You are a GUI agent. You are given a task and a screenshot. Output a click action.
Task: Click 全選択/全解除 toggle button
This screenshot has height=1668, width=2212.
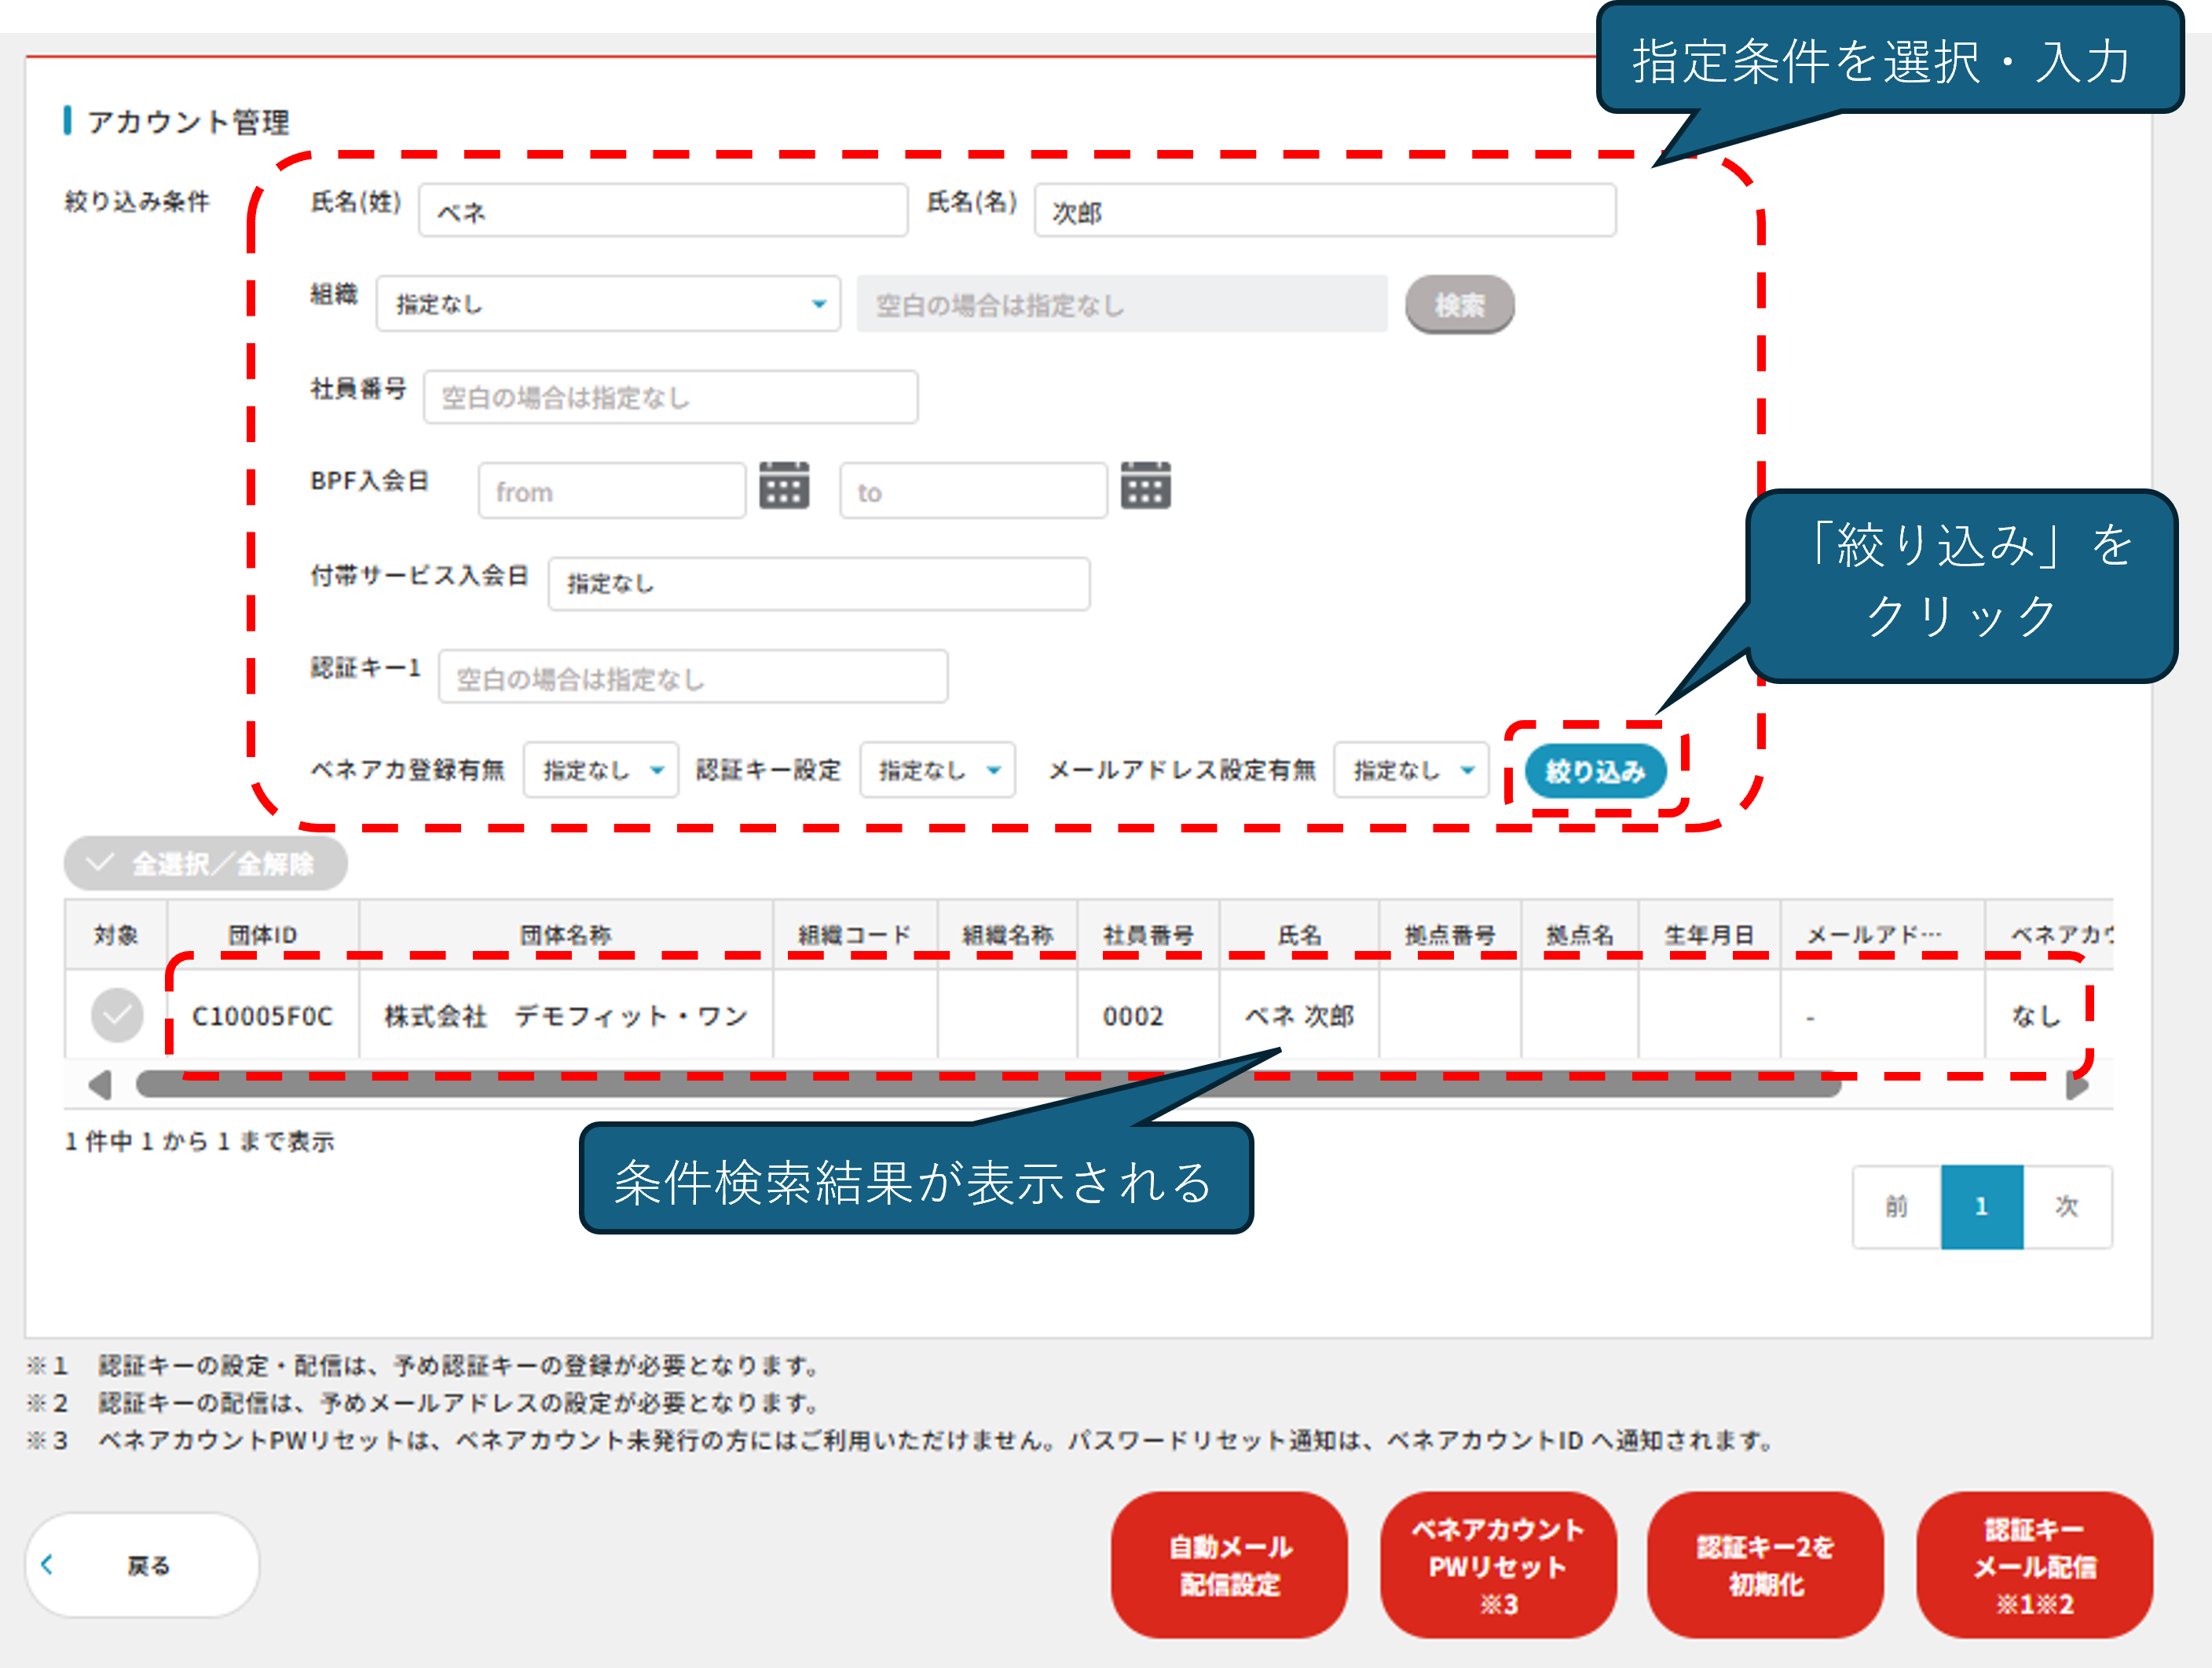pos(206,863)
